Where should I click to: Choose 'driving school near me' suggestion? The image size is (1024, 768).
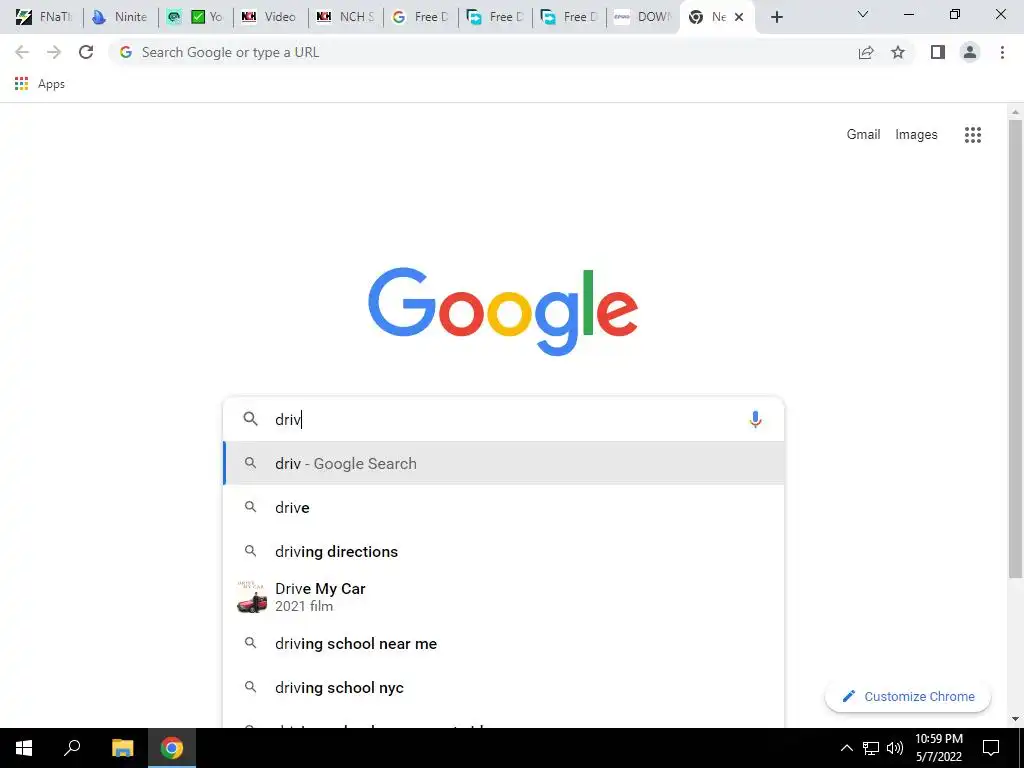click(x=504, y=643)
